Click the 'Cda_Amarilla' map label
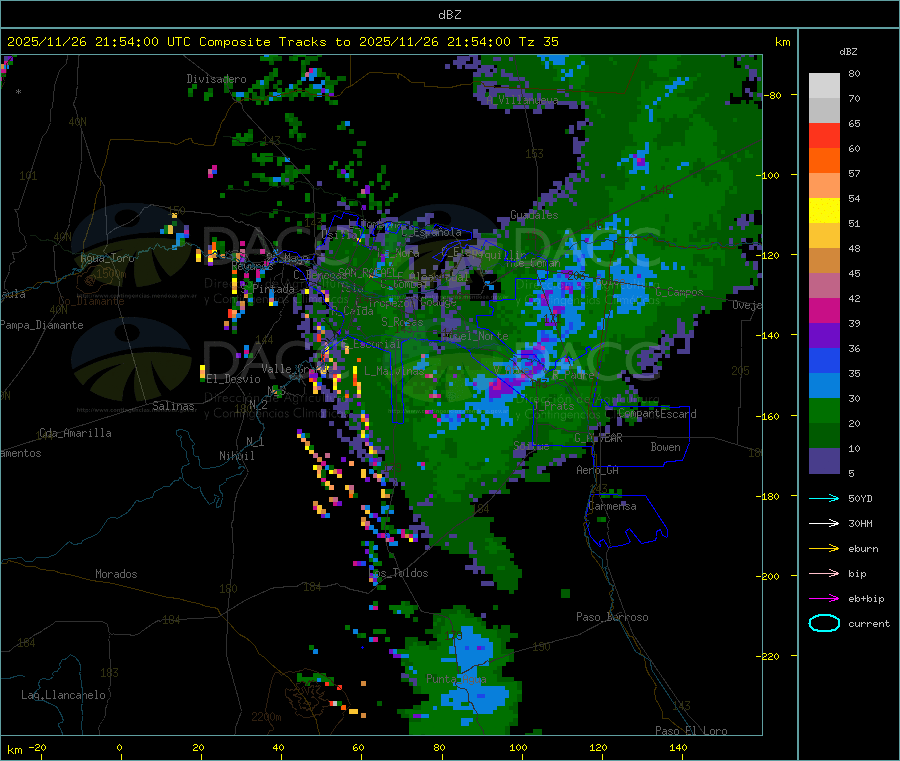Screen dimensions: 900x761 click(x=75, y=433)
